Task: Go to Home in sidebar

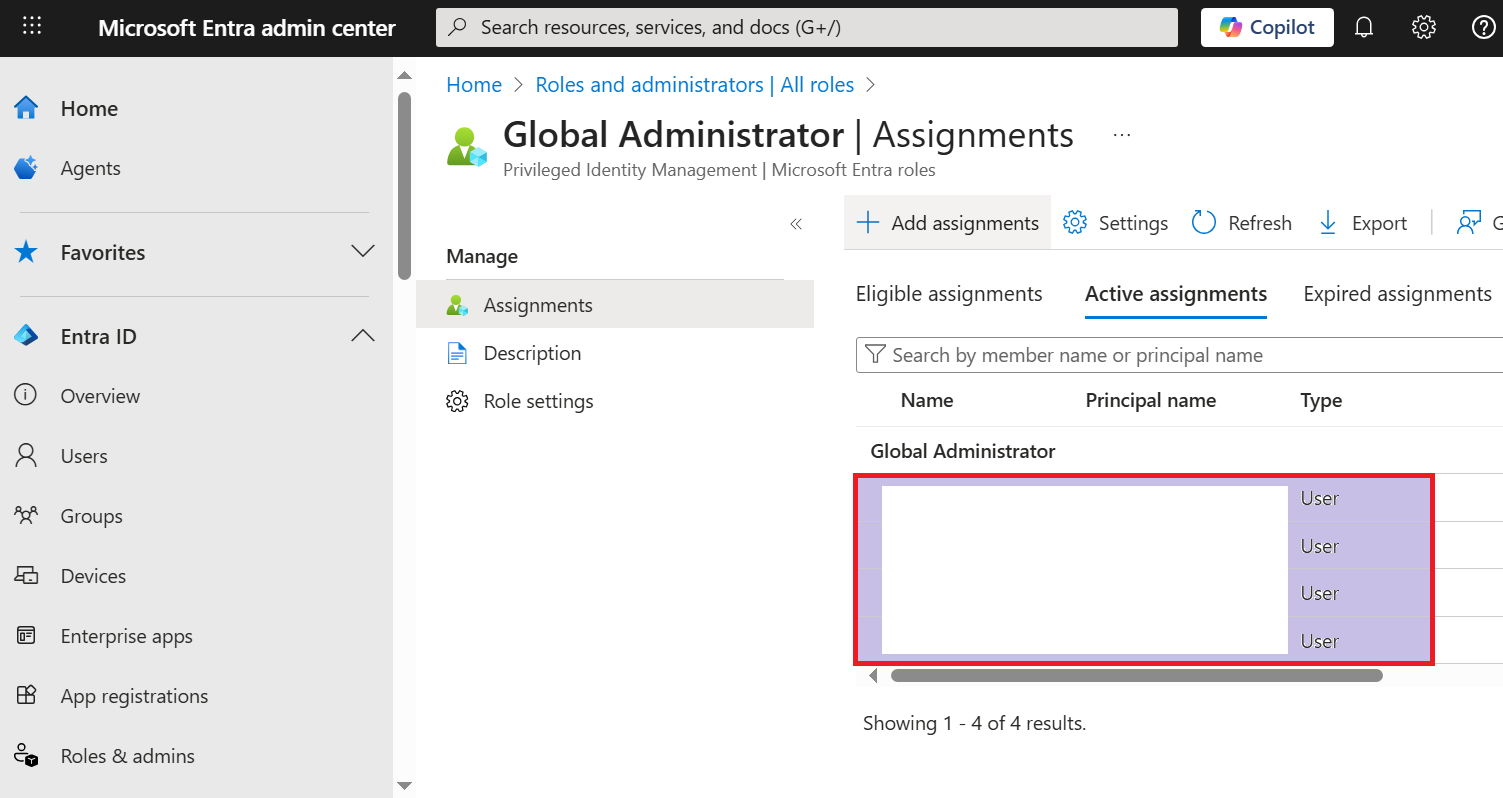Action: click(x=89, y=109)
